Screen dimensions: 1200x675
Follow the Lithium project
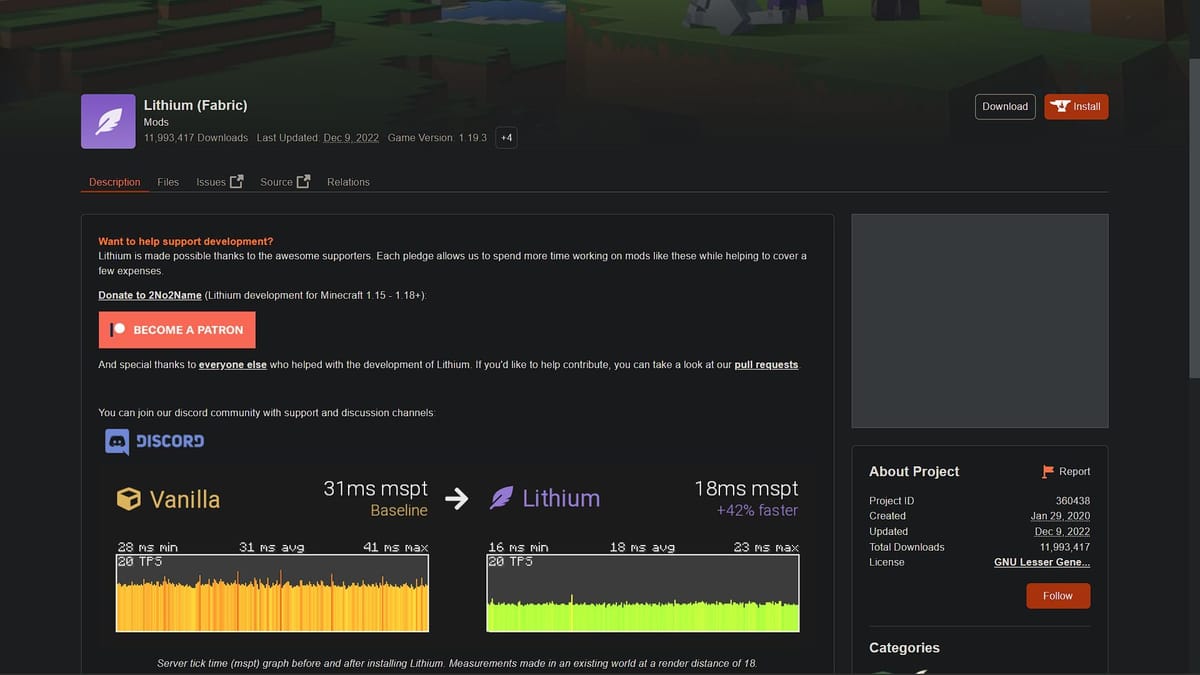pos(1058,596)
